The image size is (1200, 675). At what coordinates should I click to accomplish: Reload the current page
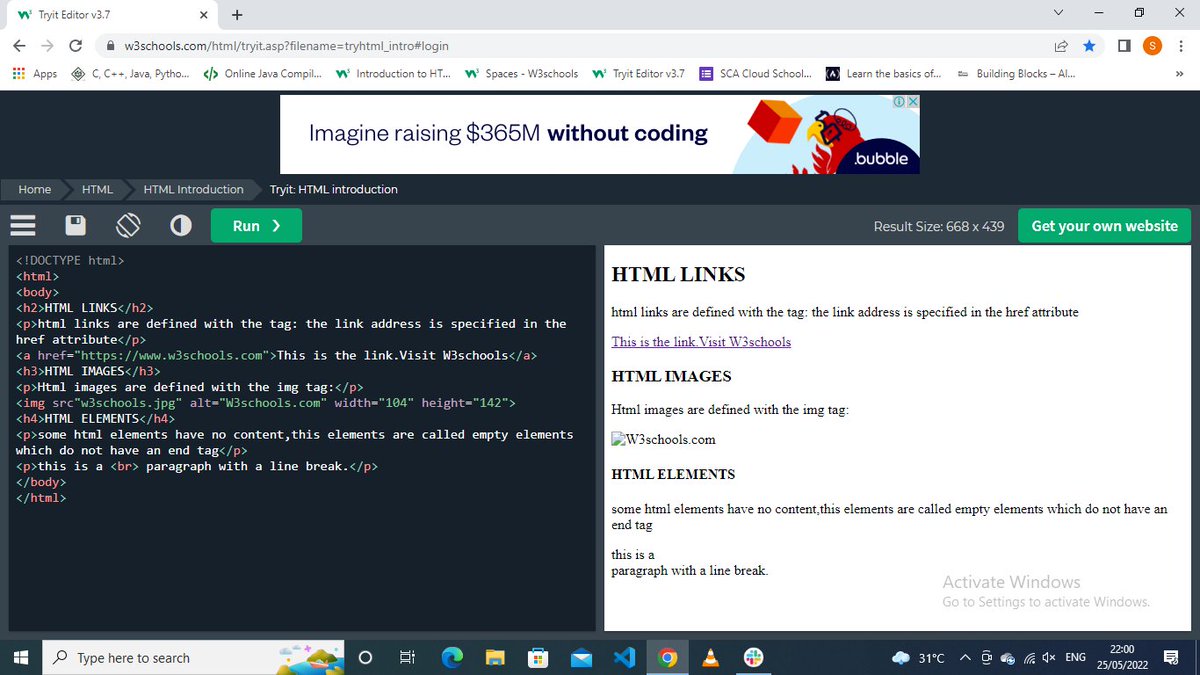coord(75,46)
